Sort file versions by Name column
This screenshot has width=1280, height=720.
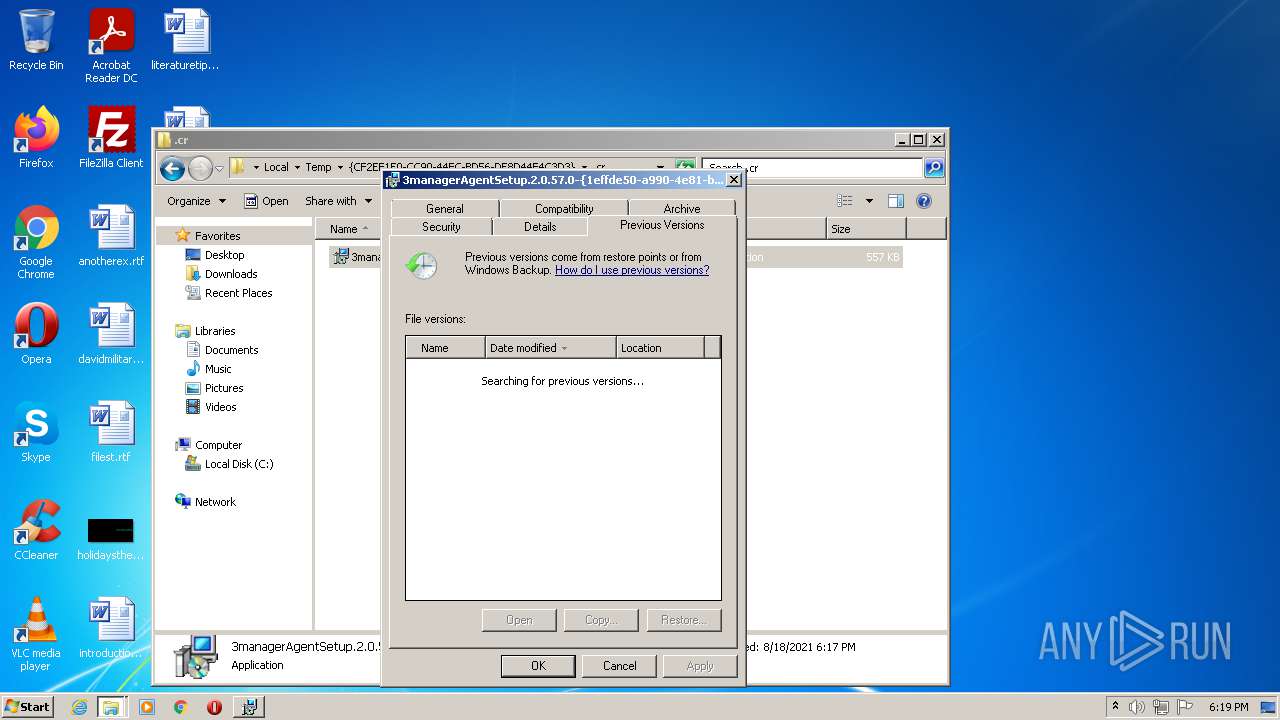pos(445,348)
